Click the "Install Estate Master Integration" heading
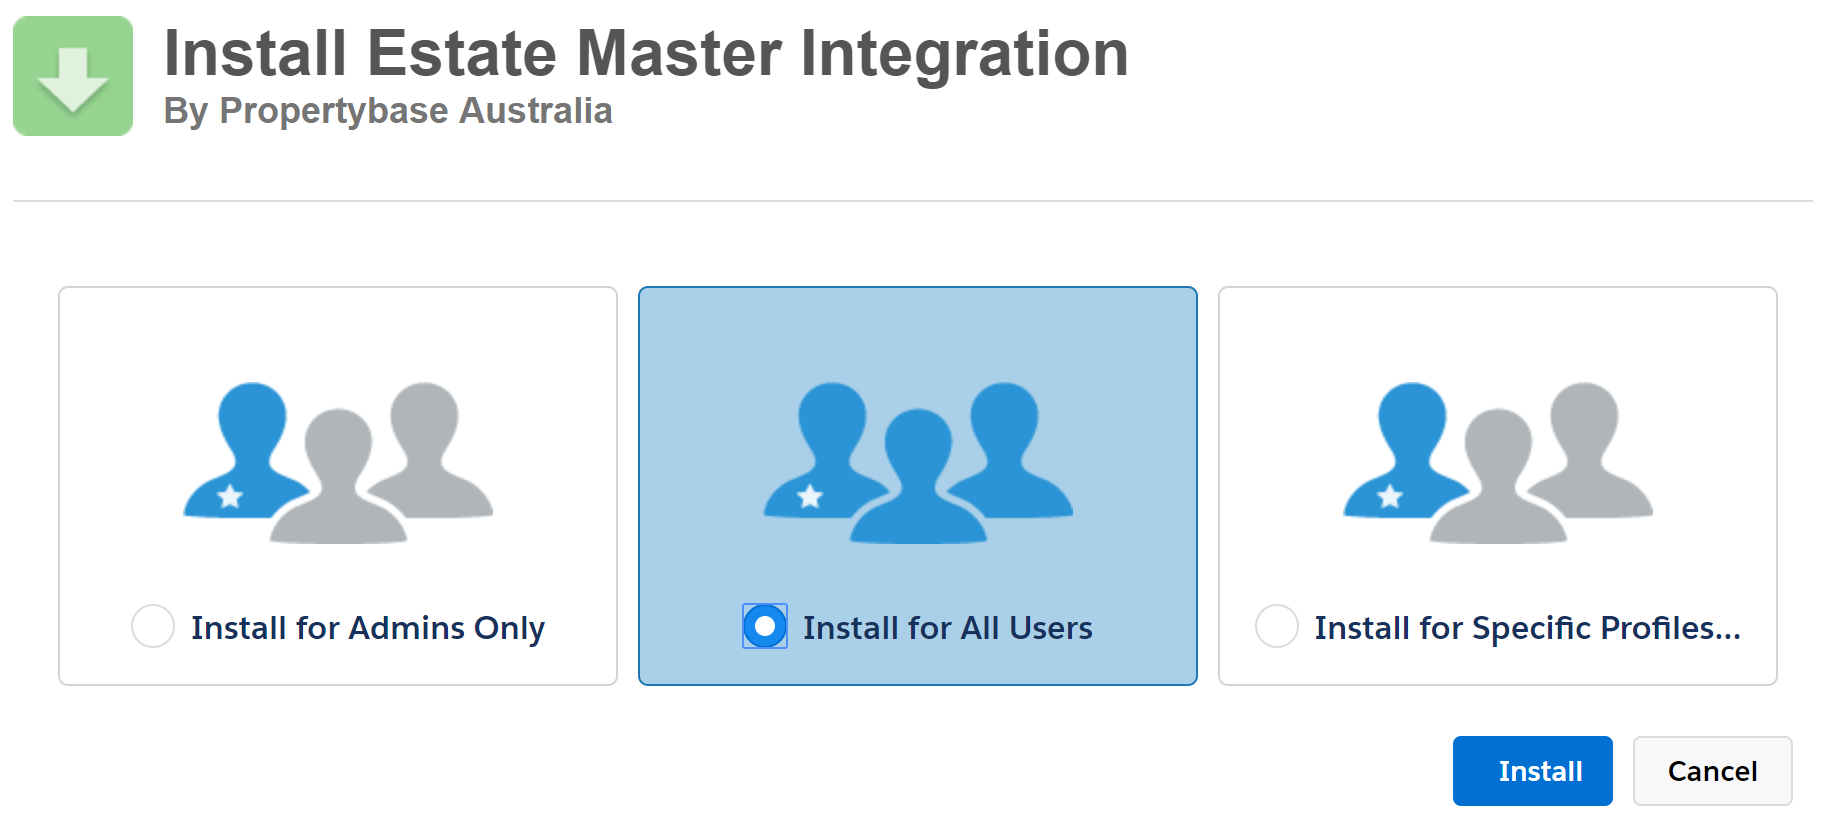Screen dimensions: 1823x826 (646, 53)
